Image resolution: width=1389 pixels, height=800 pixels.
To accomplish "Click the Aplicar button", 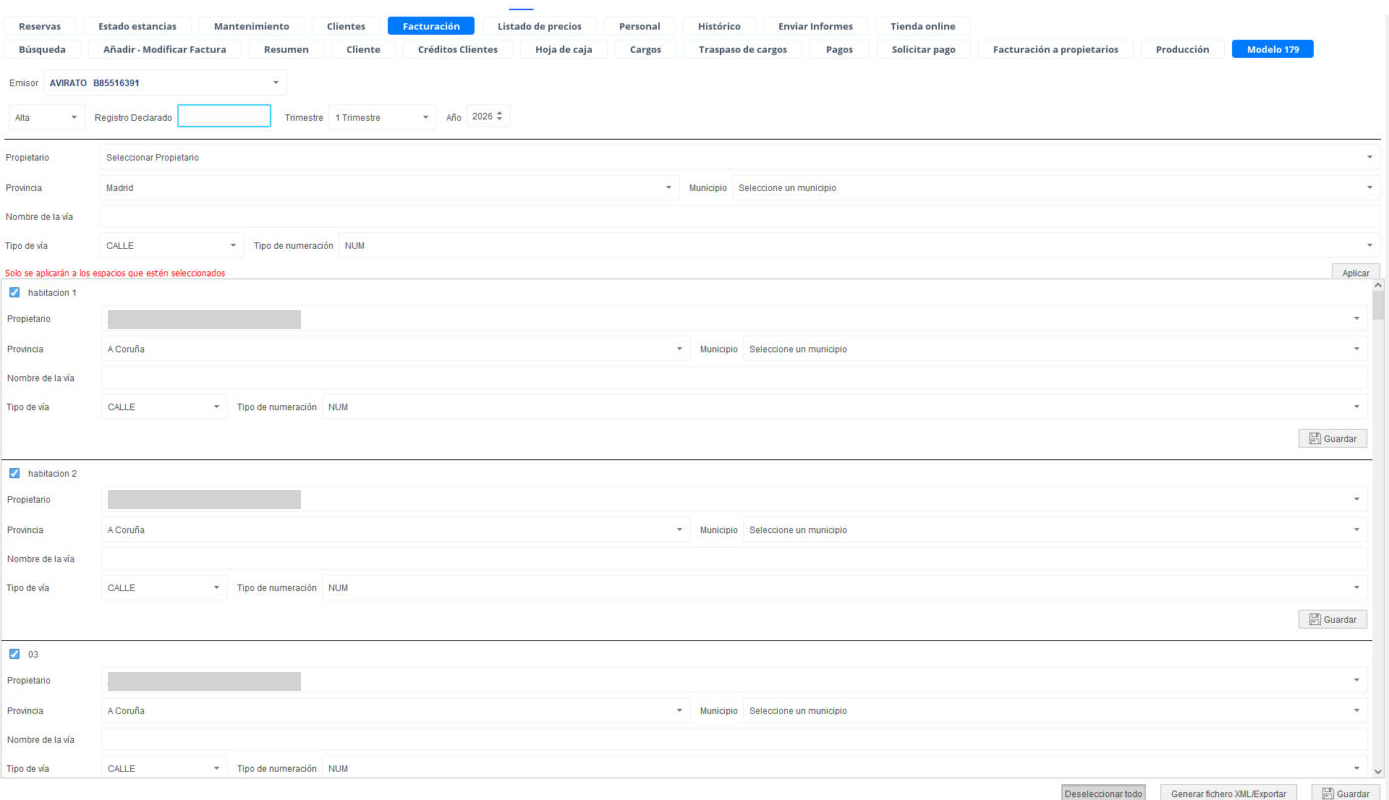I will coord(1356,273).
